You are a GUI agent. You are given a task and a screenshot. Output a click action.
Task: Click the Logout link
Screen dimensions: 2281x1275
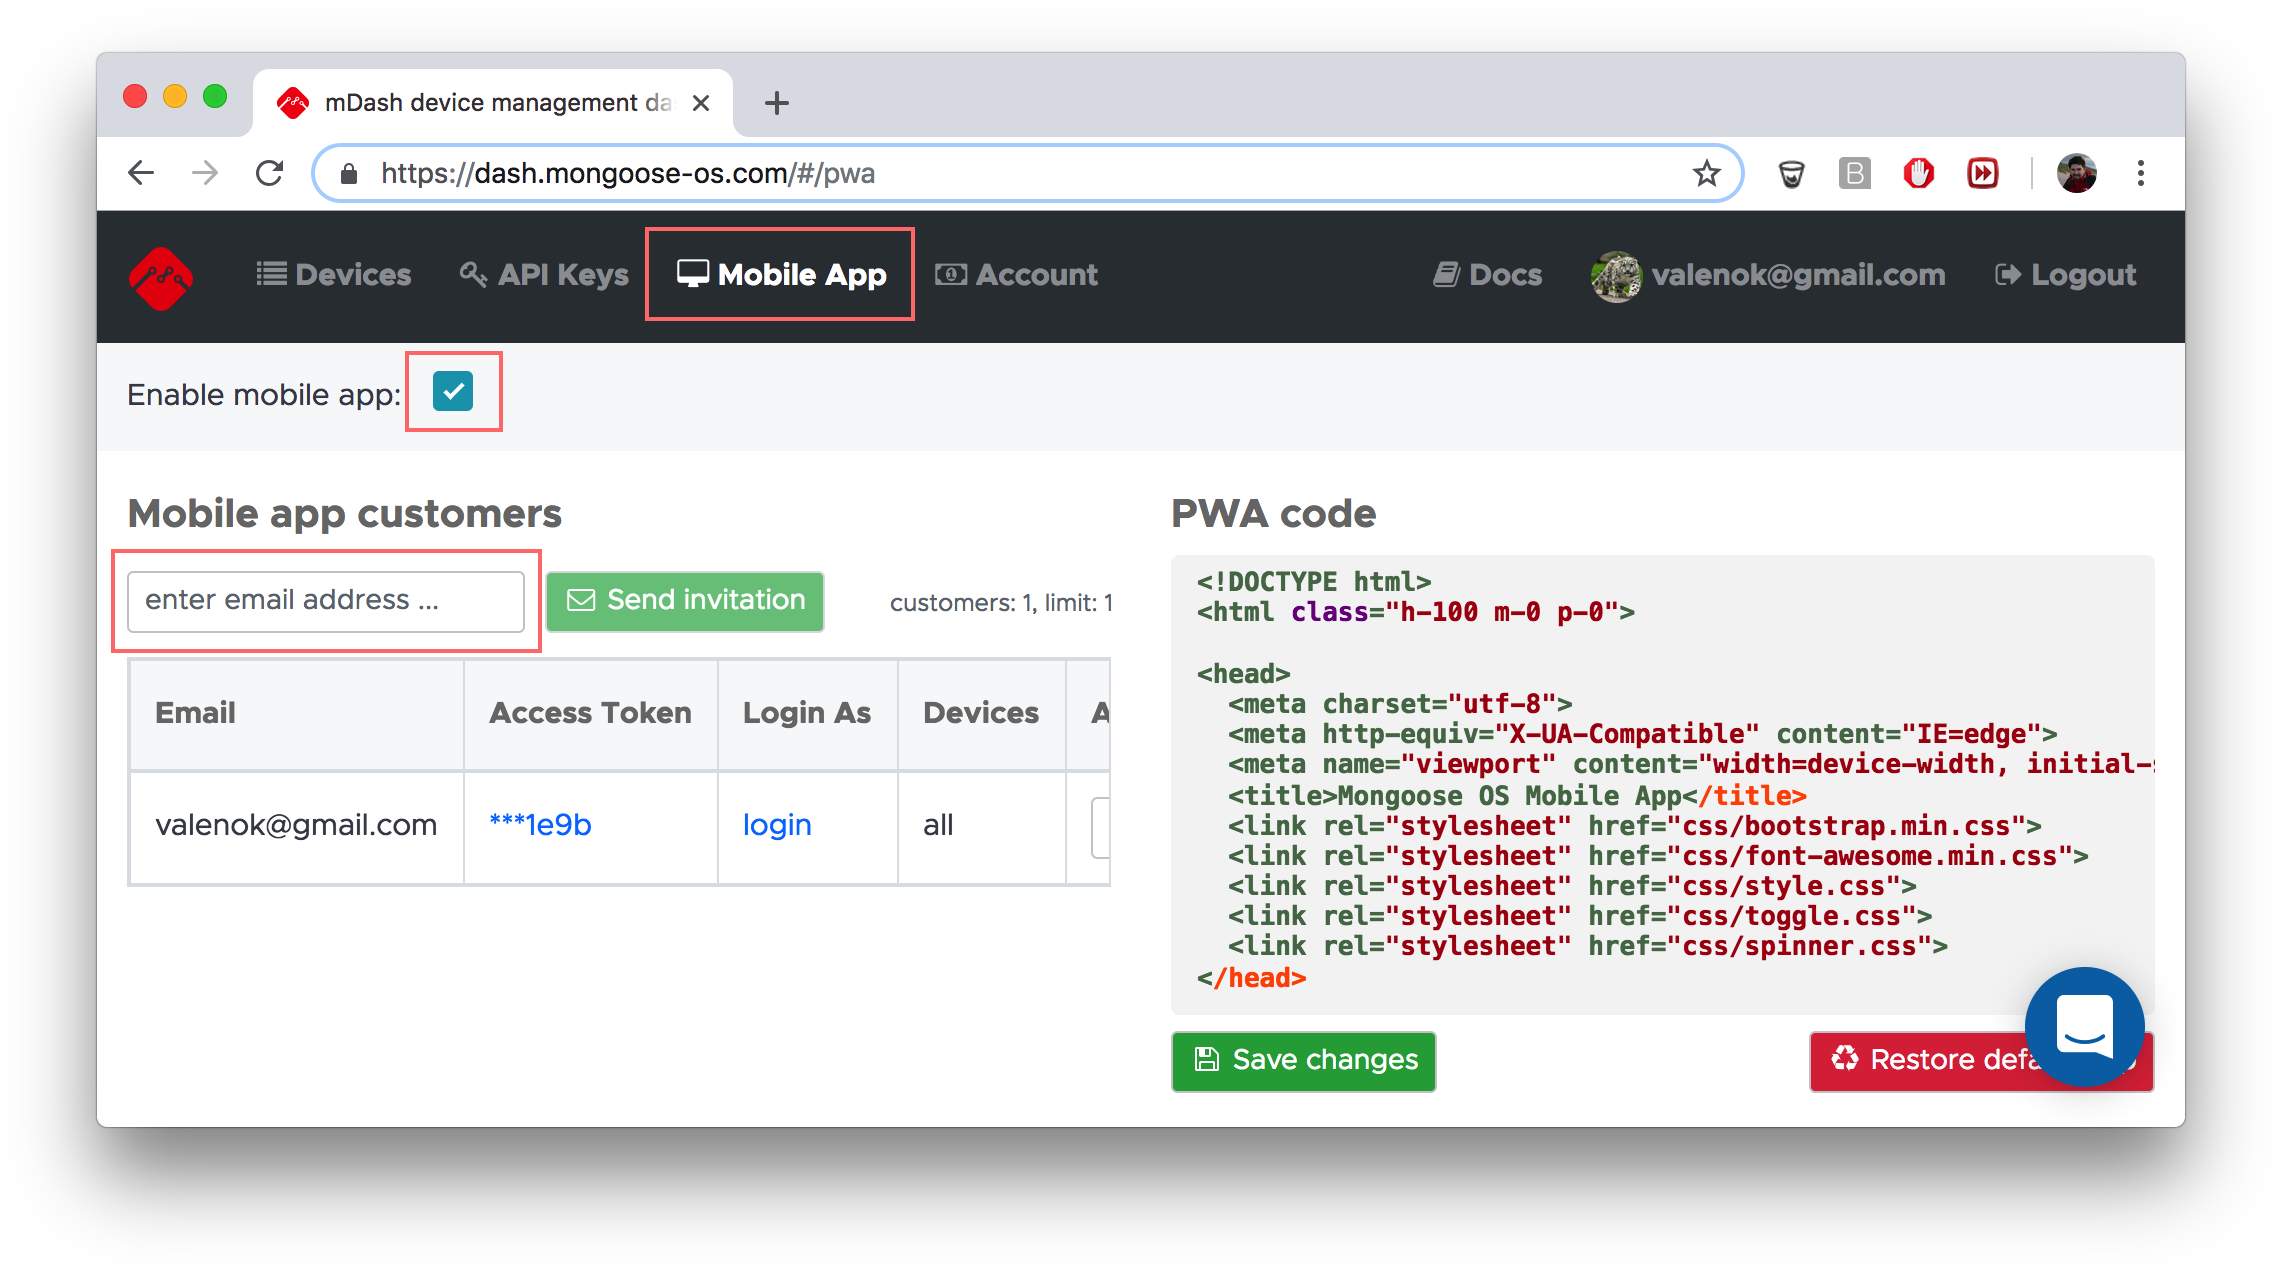point(2065,275)
